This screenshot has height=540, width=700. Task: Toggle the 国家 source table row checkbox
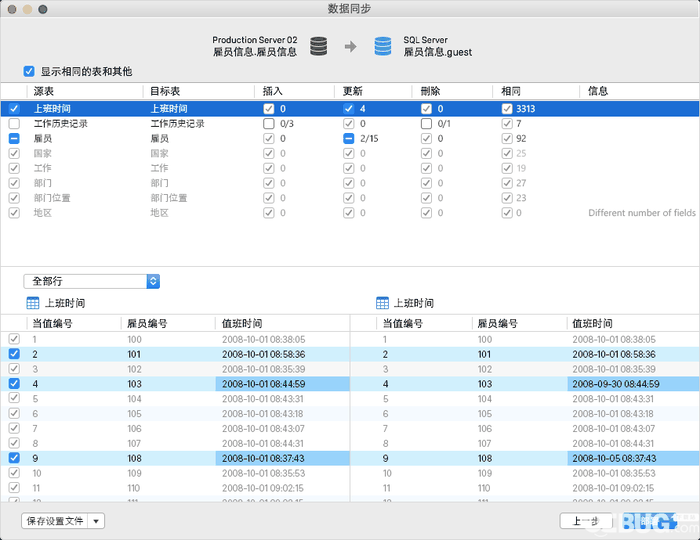pos(14,154)
